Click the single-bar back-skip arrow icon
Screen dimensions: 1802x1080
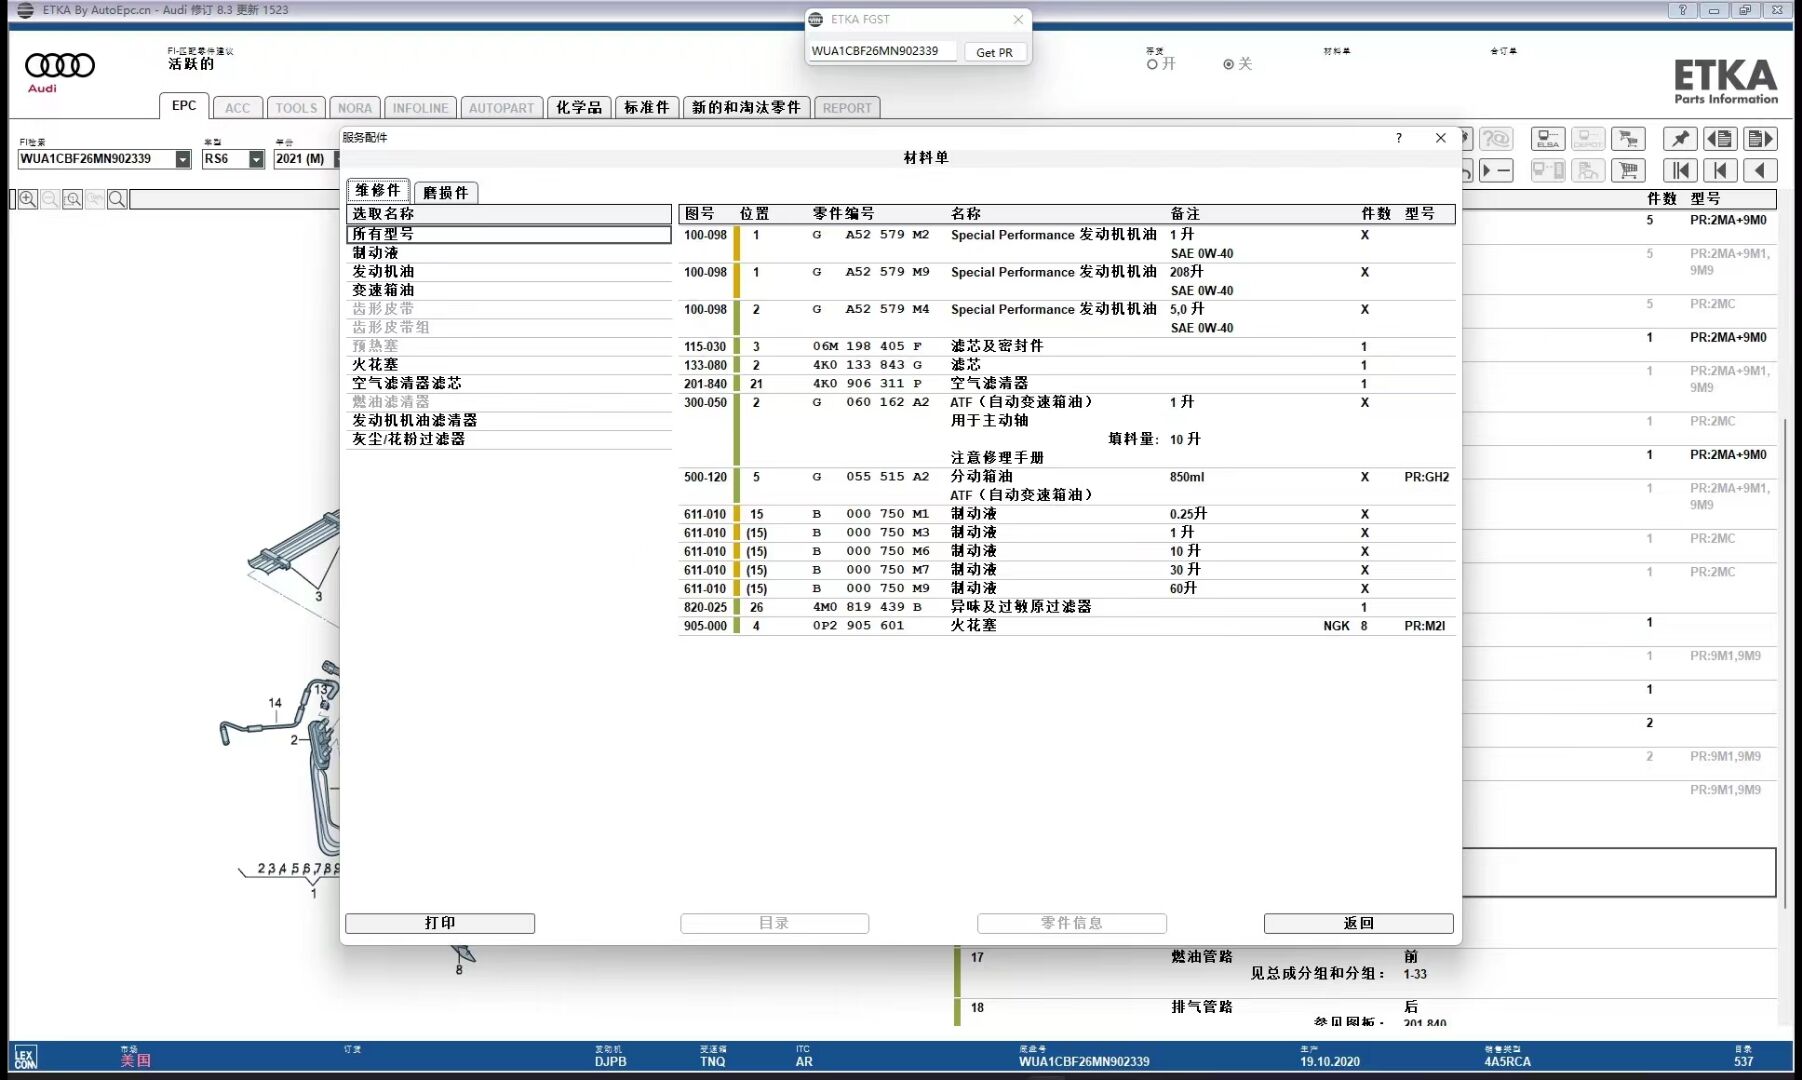pyautogui.click(x=1720, y=171)
